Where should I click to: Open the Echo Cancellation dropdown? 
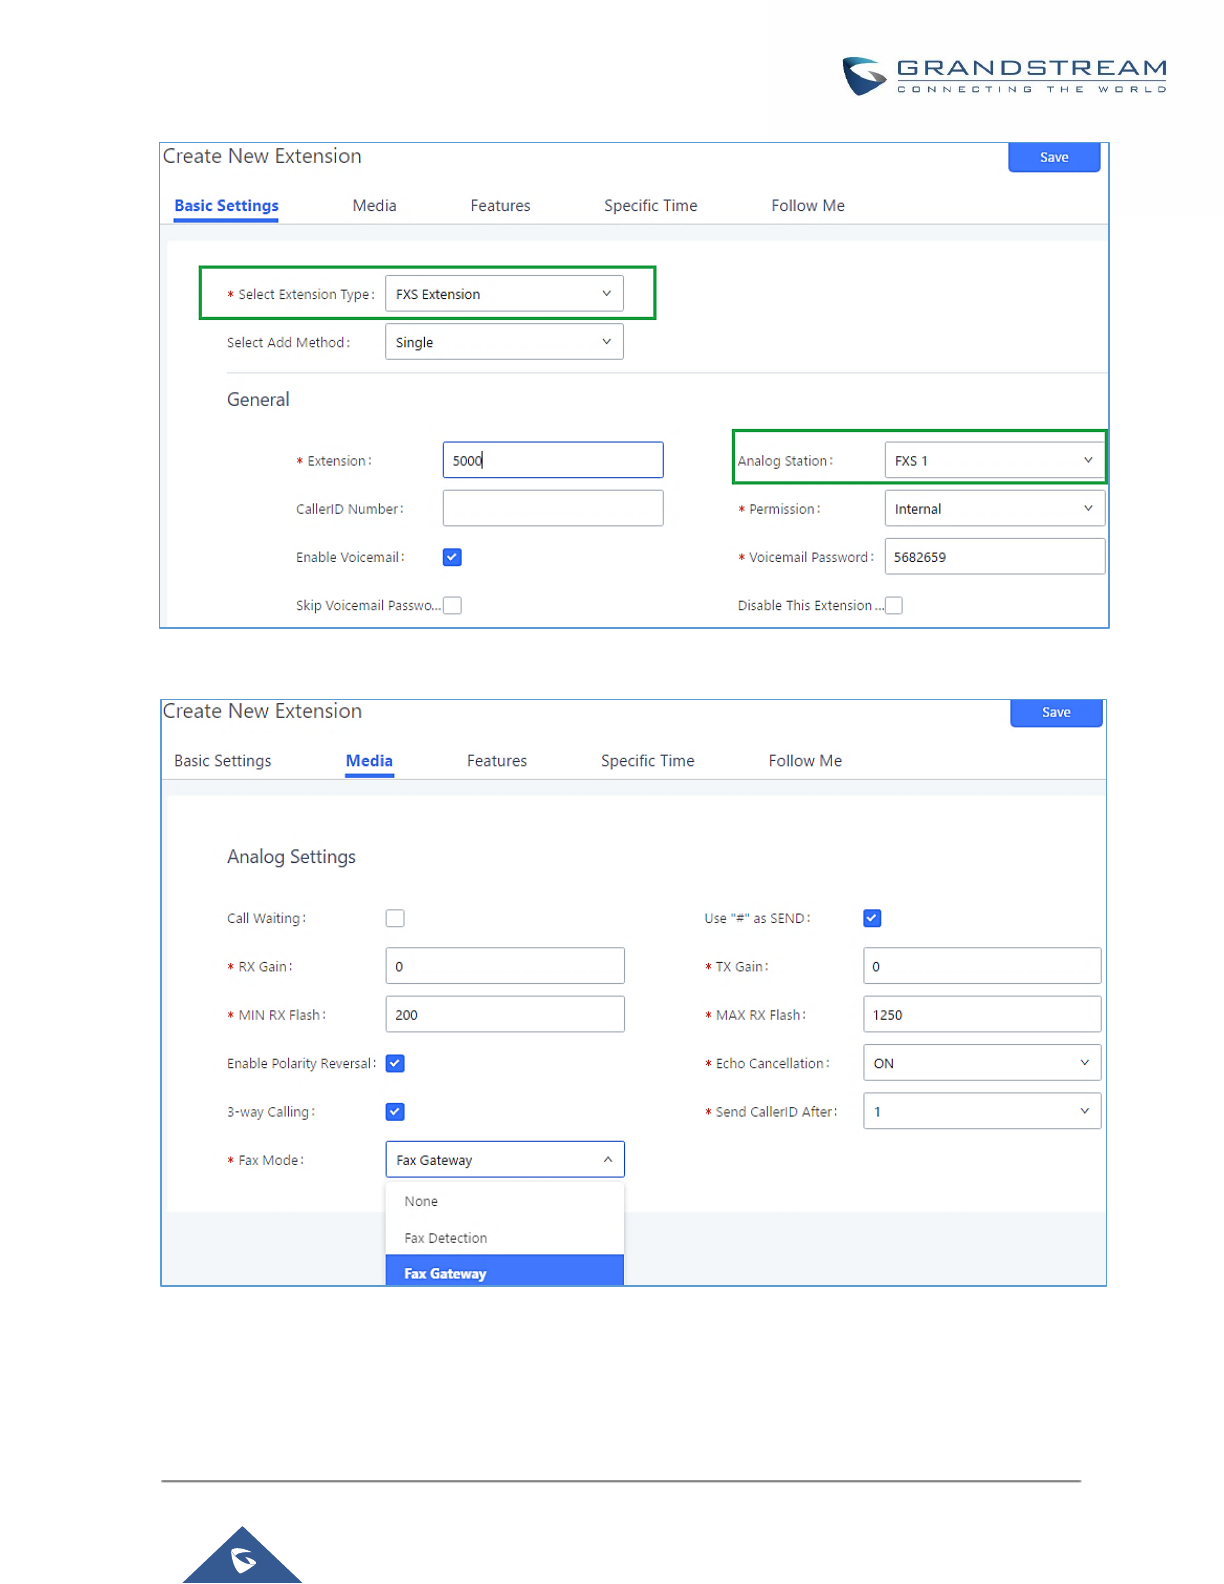click(x=981, y=1063)
